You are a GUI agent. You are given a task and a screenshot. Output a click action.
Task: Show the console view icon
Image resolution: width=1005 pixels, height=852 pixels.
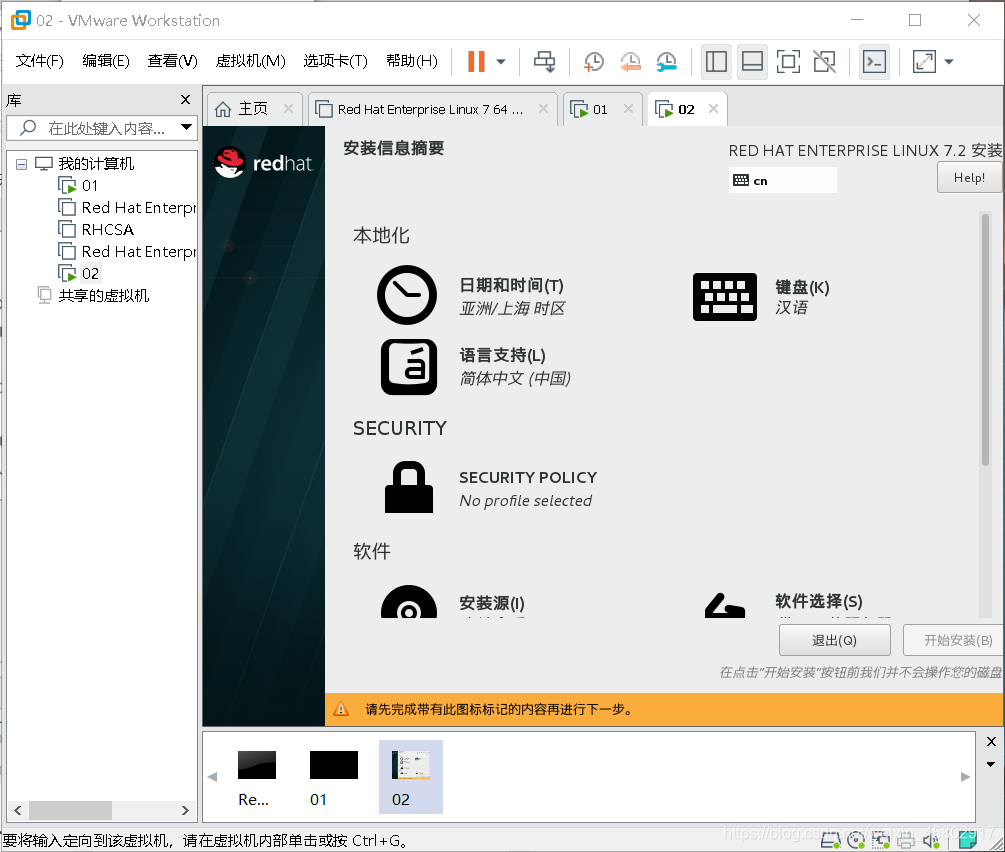click(875, 62)
